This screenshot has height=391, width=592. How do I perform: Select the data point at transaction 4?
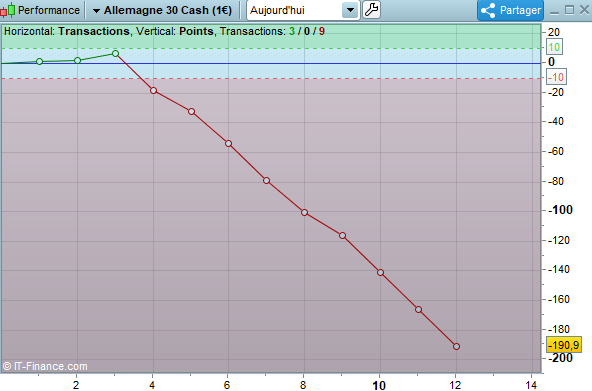[x=153, y=91]
